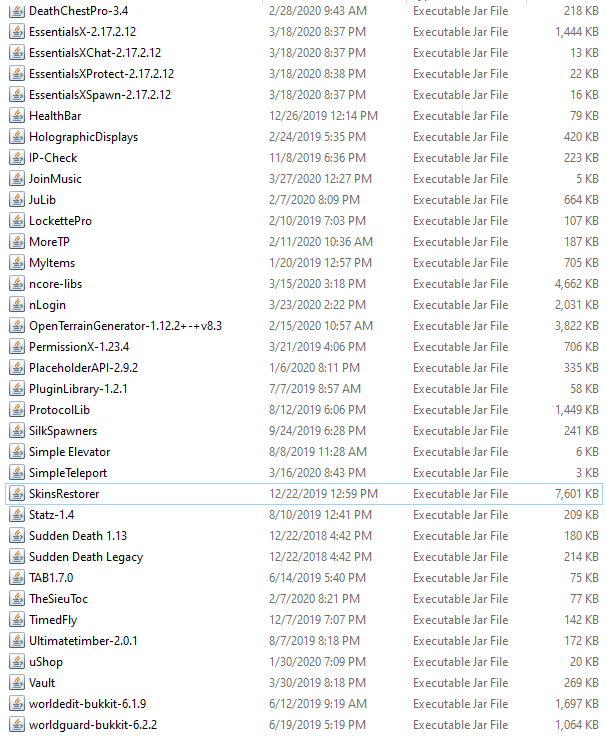The height and width of the screenshot is (740, 606).
Task: Select the EssentialsX-2.17.2.12 jar icon
Action: 17,32
